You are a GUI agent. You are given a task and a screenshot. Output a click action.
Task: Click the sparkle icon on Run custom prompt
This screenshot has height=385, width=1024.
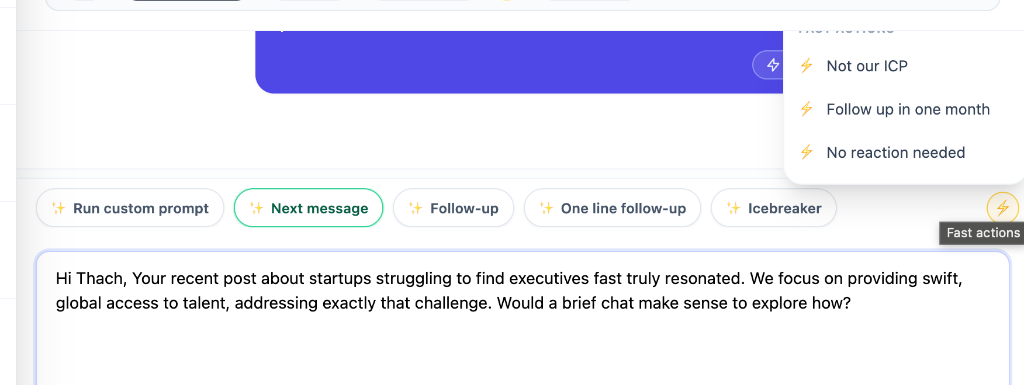[59, 208]
